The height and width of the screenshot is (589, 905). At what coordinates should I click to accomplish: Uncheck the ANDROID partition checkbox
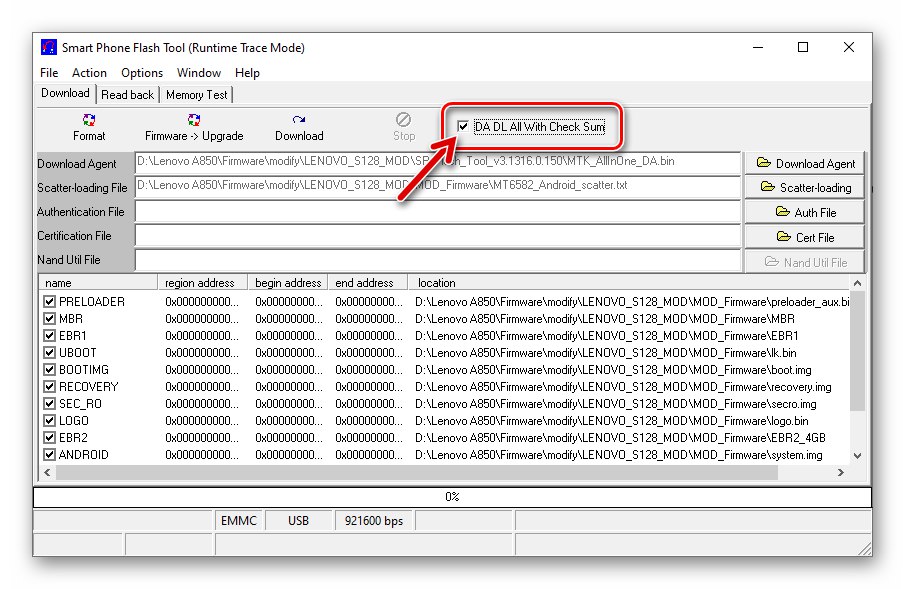pyautogui.click(x=50, y=455)
